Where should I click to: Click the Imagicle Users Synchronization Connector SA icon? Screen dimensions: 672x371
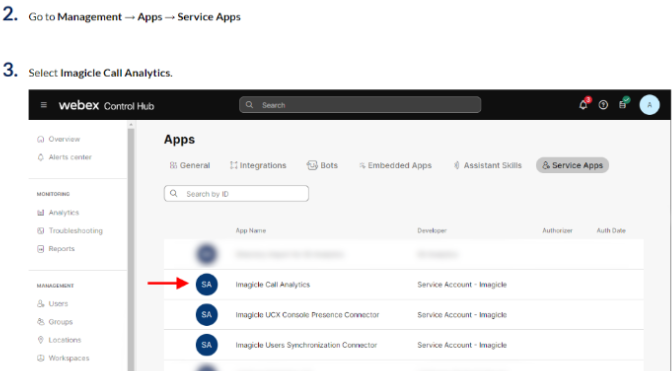207,345
